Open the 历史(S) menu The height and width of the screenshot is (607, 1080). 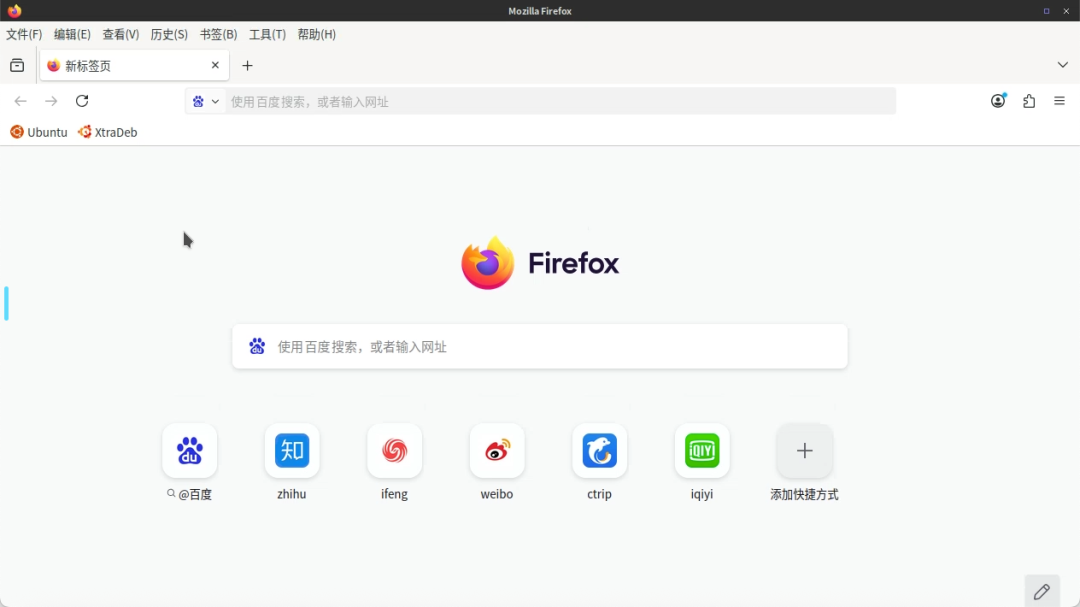[x=169, y=34]
